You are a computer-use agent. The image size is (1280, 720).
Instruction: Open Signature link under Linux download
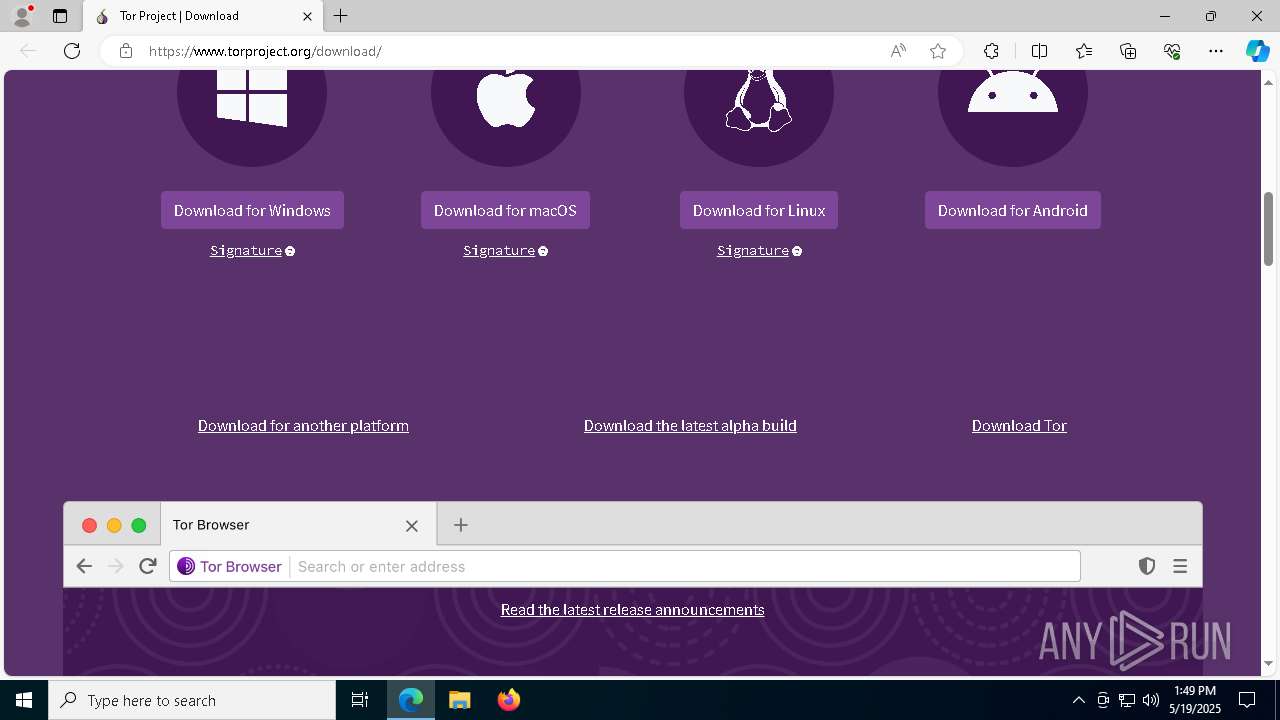tap(753, 251)
